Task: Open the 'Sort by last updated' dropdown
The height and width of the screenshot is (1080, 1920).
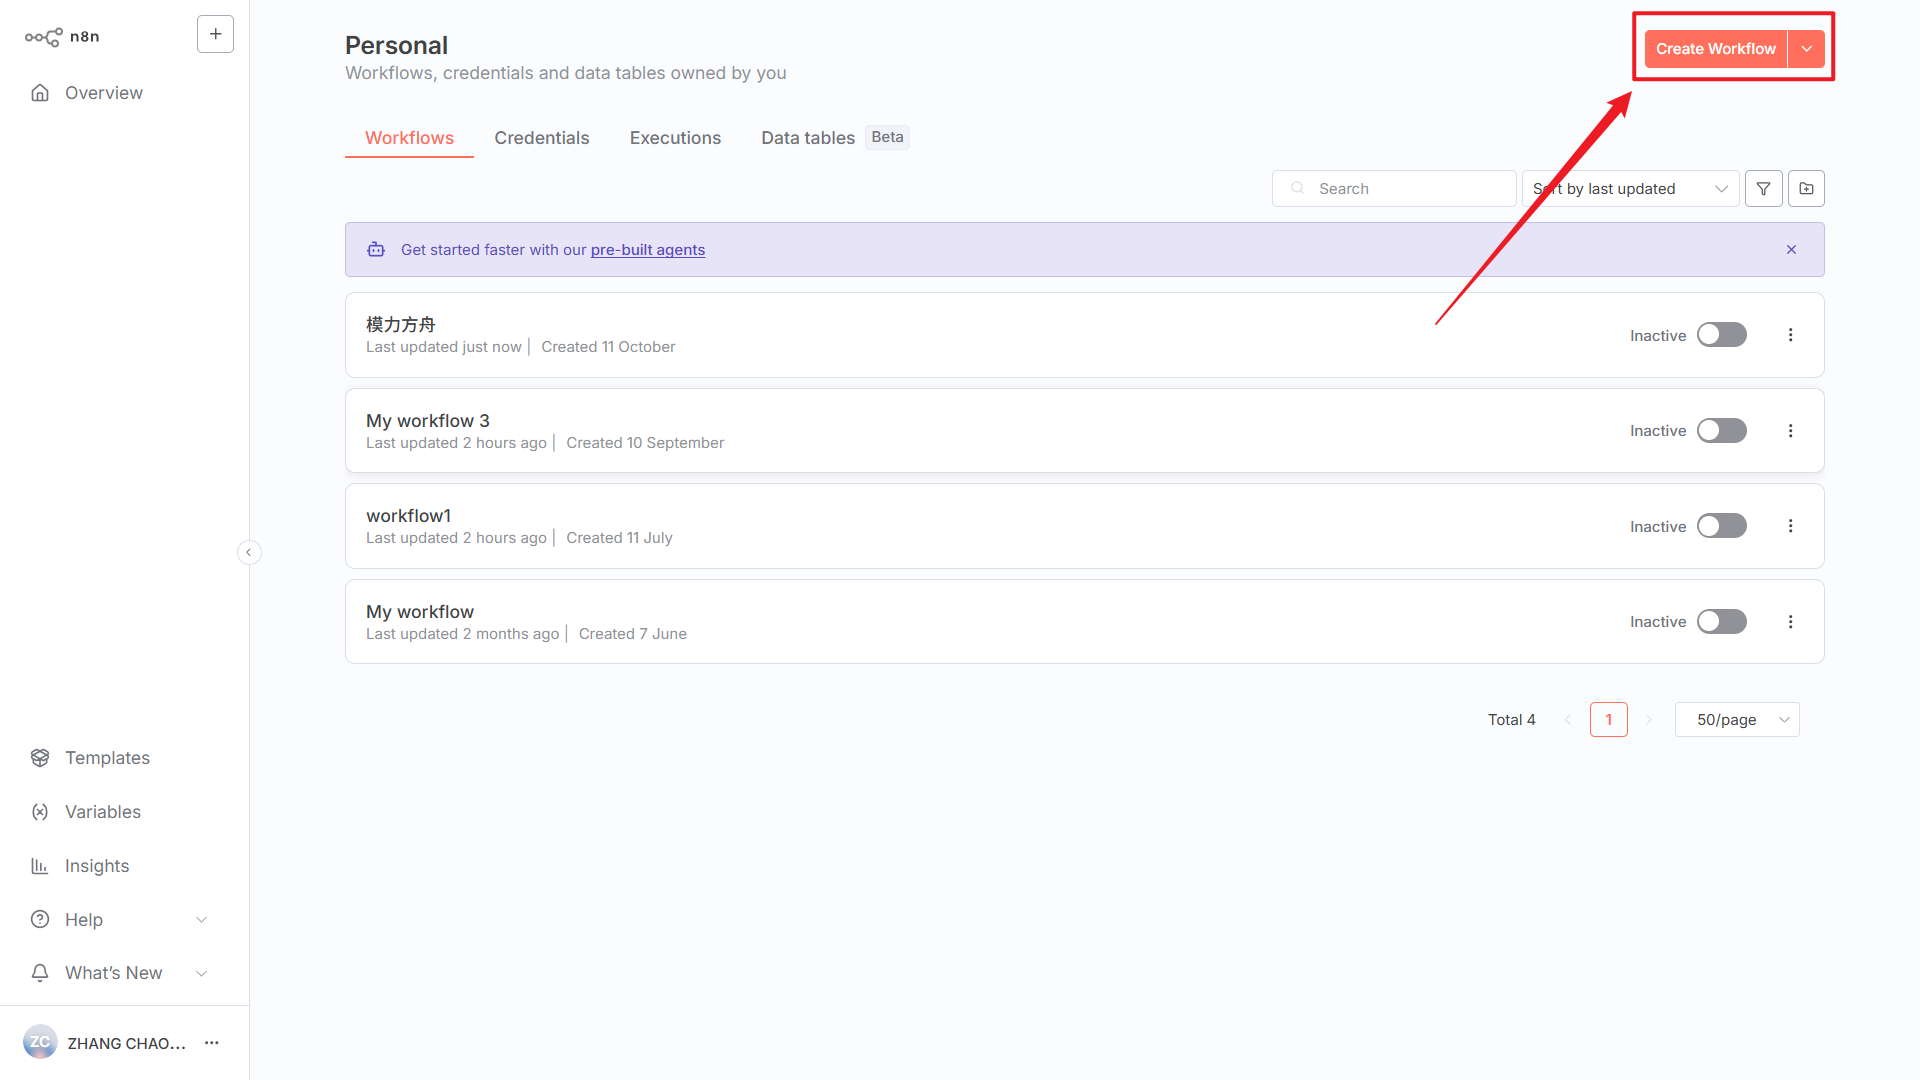Action: point(1629,188)
